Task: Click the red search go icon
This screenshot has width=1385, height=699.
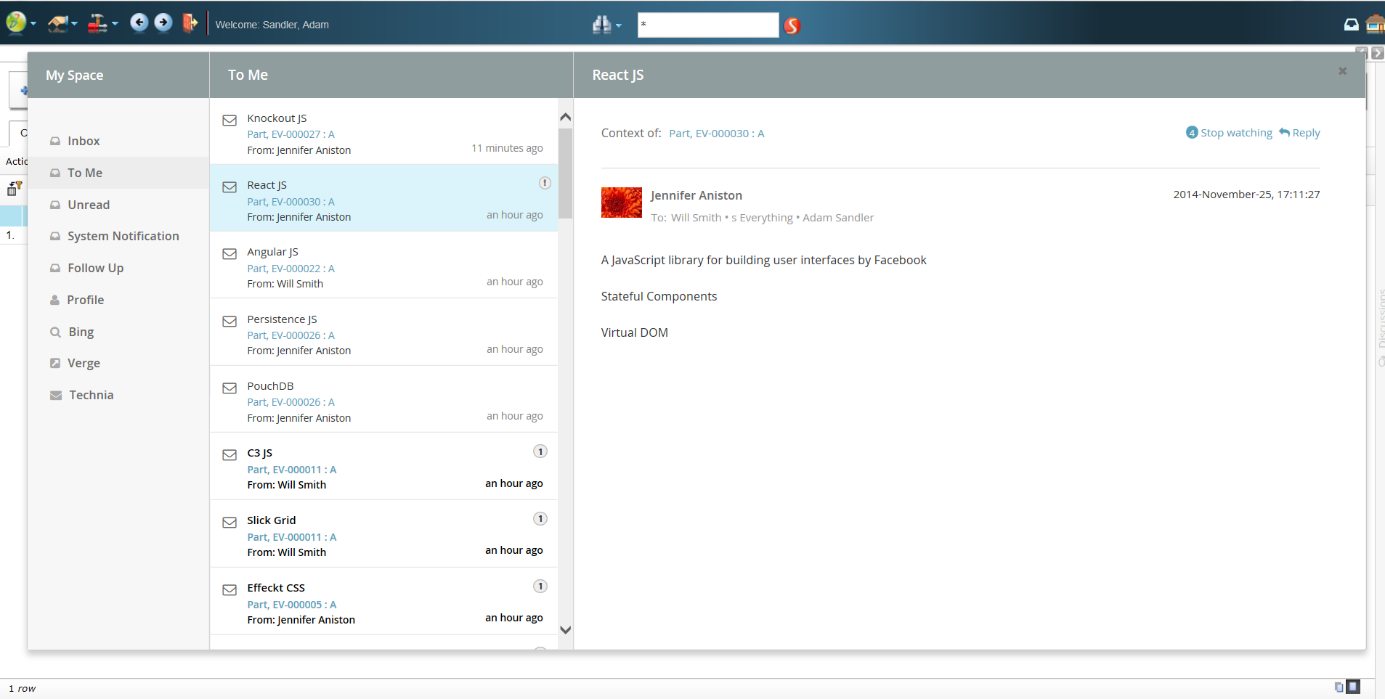Action: (x=792, y=25)
